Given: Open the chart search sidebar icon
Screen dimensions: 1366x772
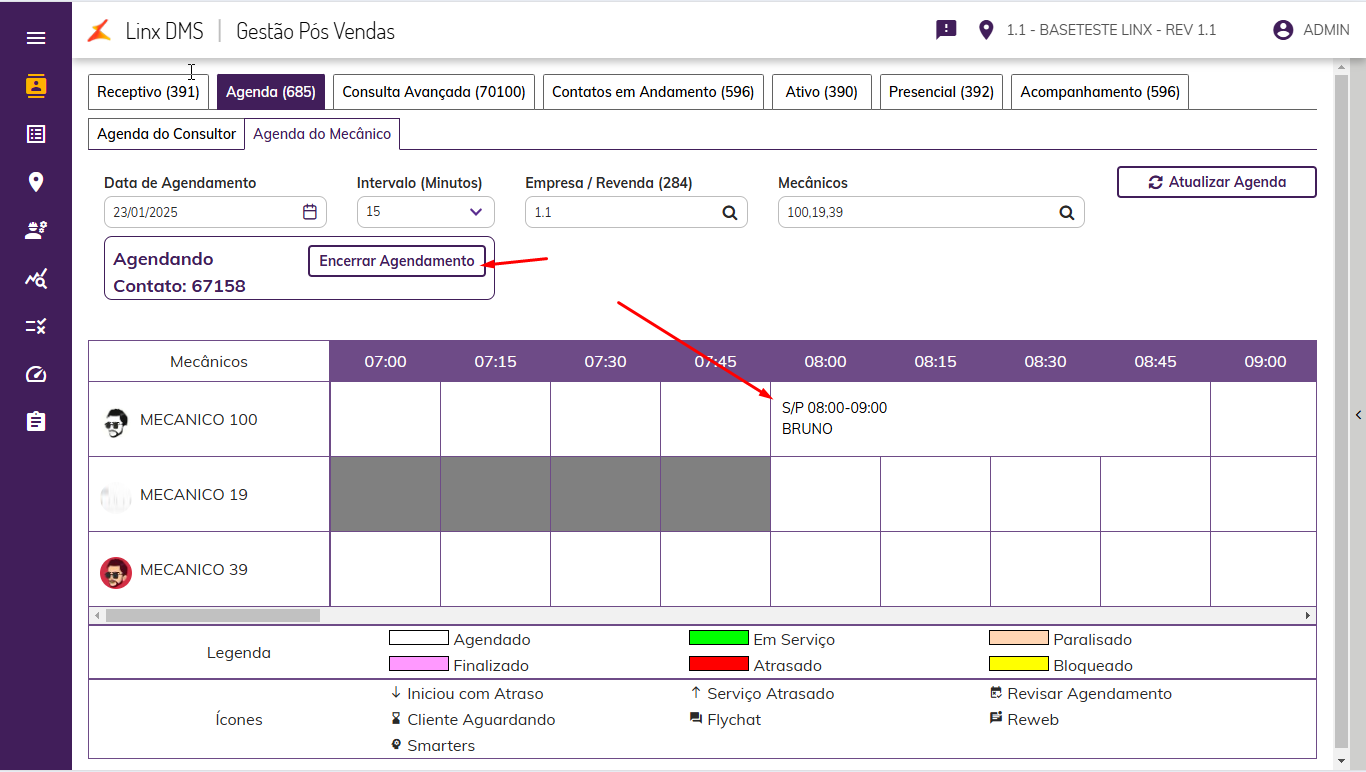Looking at the screenshot, I should [36, 278].
